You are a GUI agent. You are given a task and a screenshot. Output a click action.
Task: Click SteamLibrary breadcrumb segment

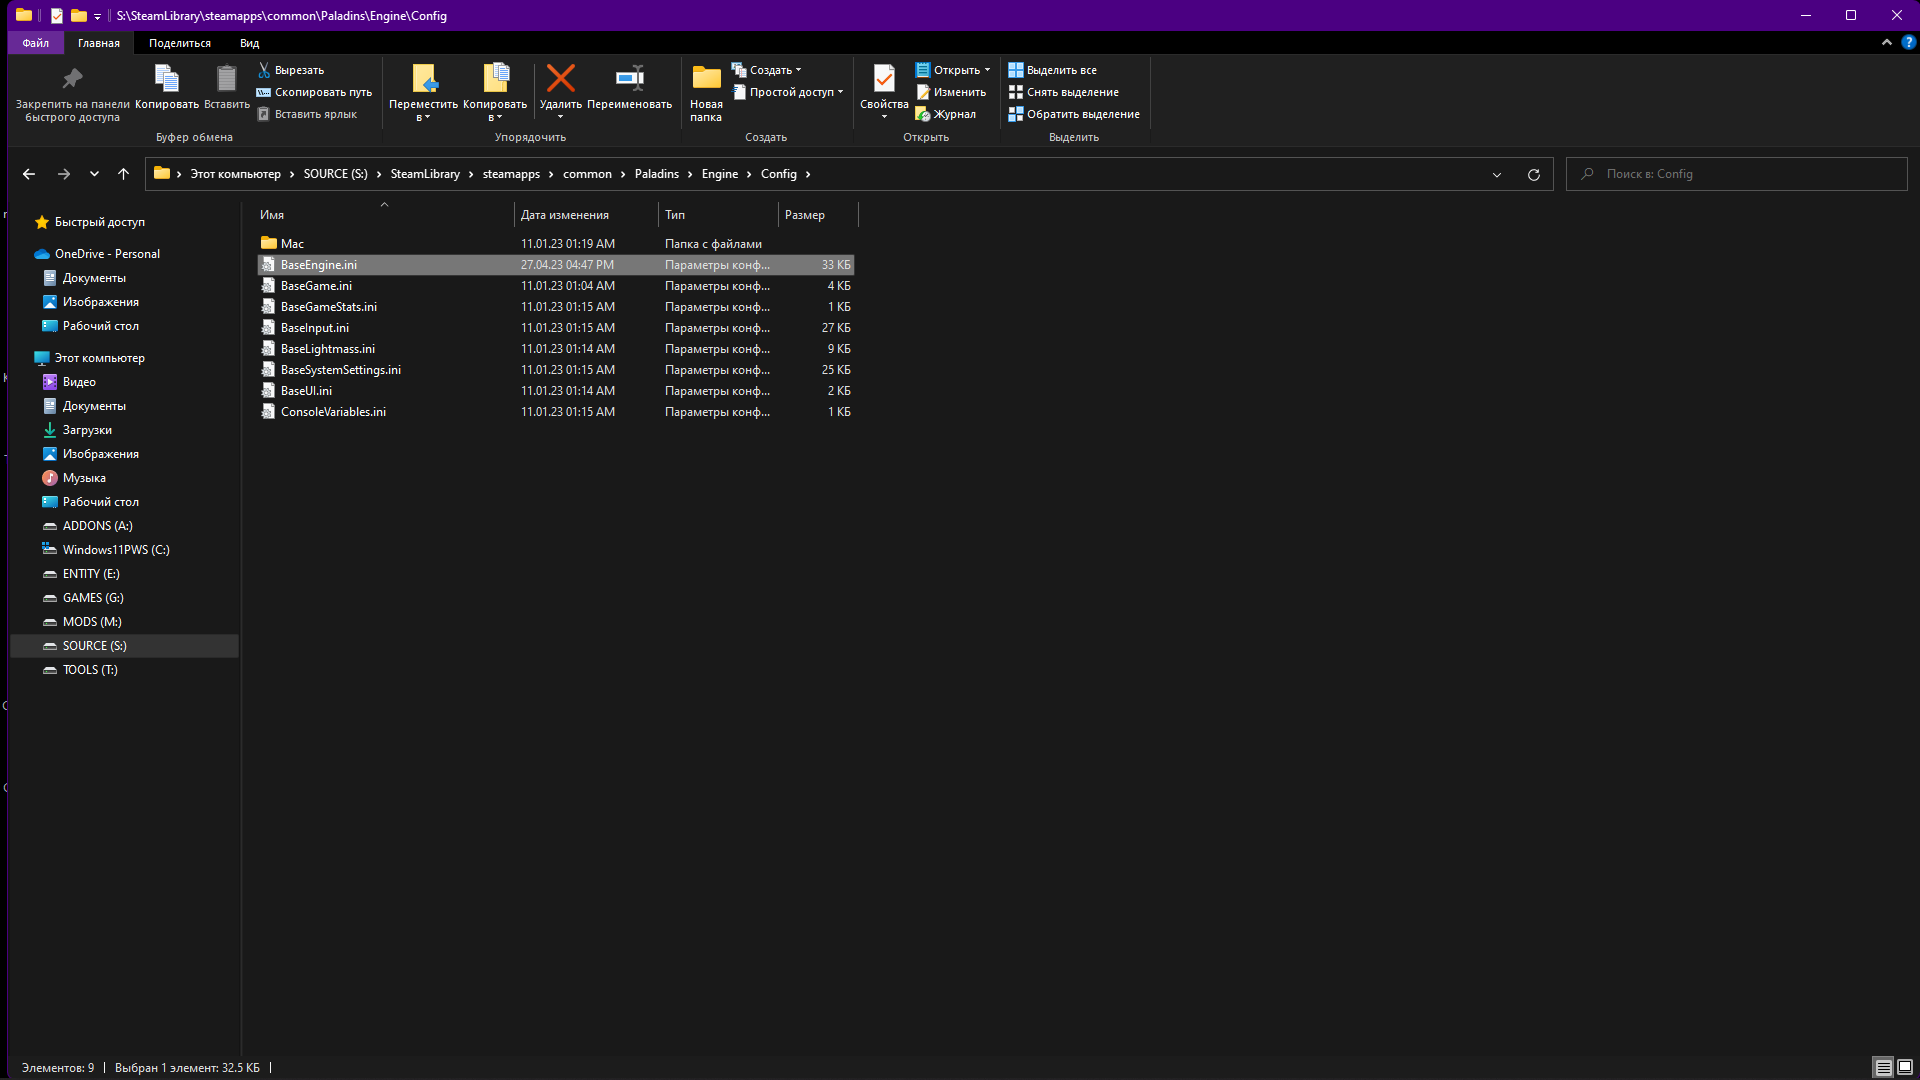[x=425, y=174]
